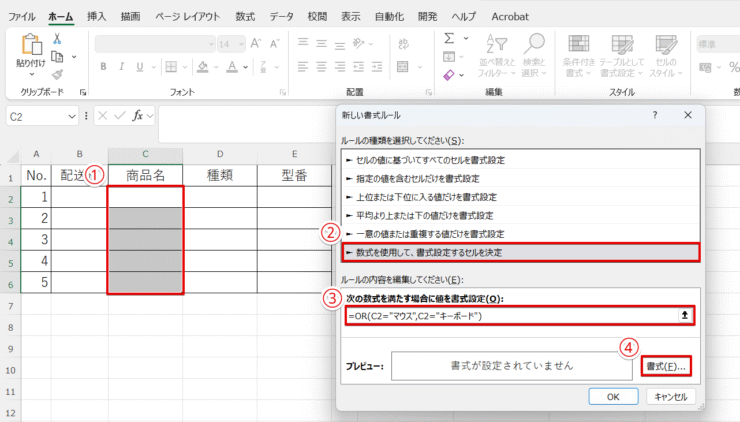Viewport: 740px width, 422px height.
Task: Select rule type 'format cells that contain'
Action: pos(521,178)
